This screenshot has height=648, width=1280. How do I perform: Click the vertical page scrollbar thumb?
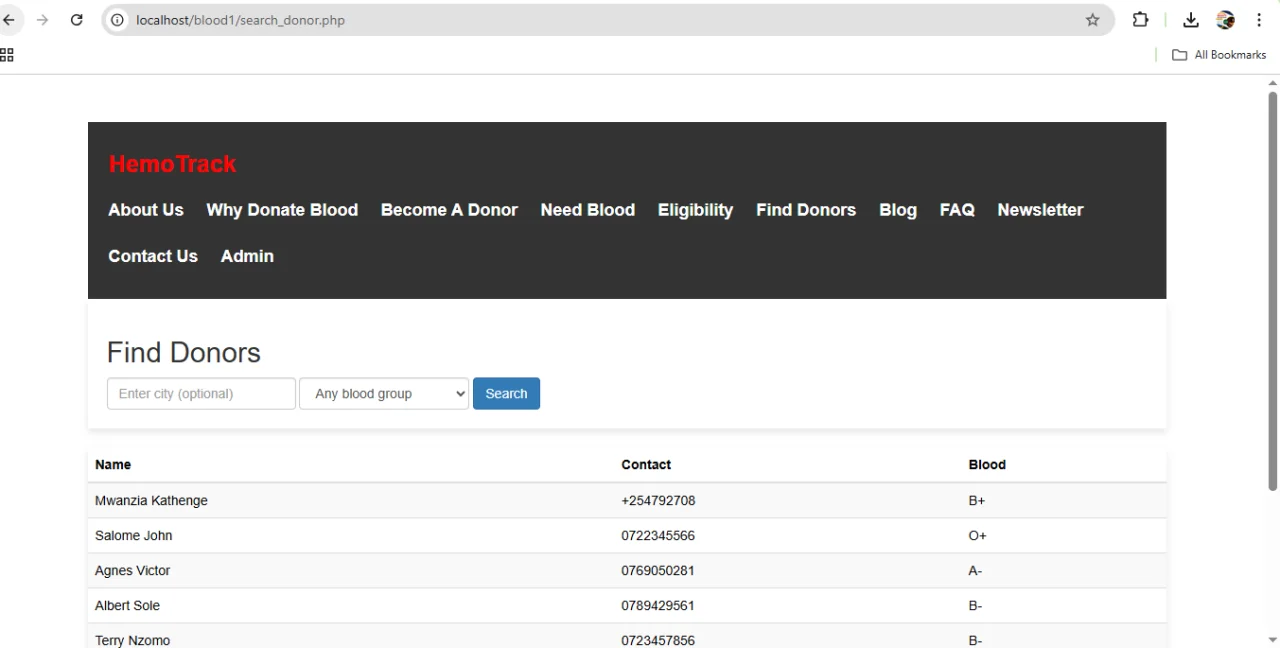click(1273, 290)
